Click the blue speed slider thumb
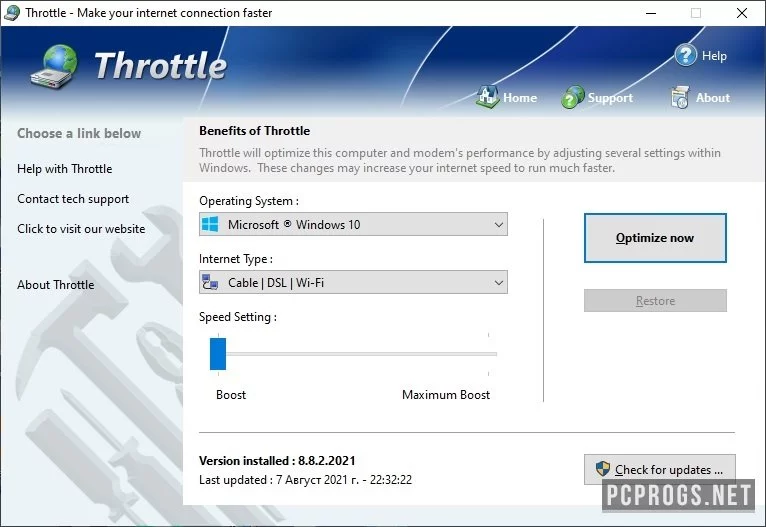The image size is (766, 527). click(x=218, y=354)
